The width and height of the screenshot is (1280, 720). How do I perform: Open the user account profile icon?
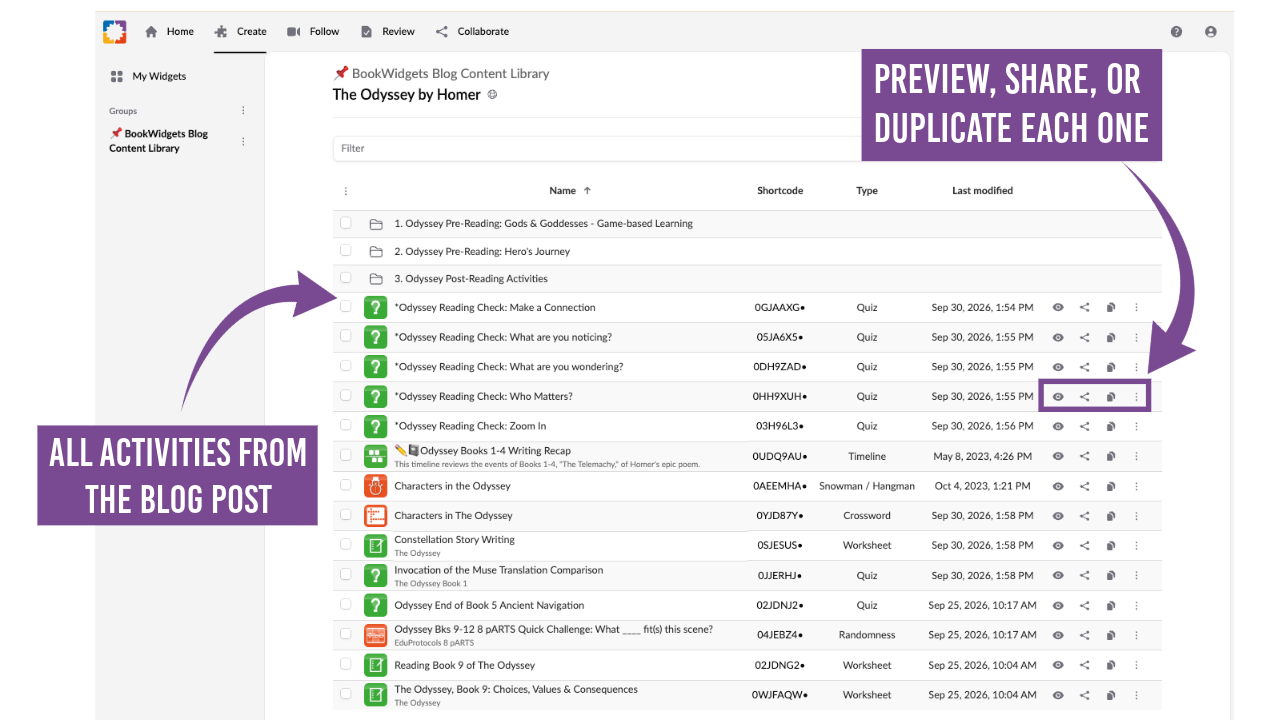1211,32
